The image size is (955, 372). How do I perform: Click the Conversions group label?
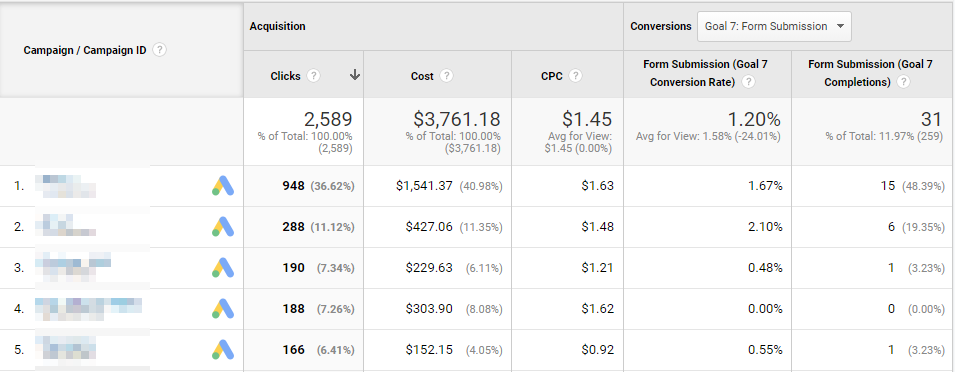[x=661, y=26]
